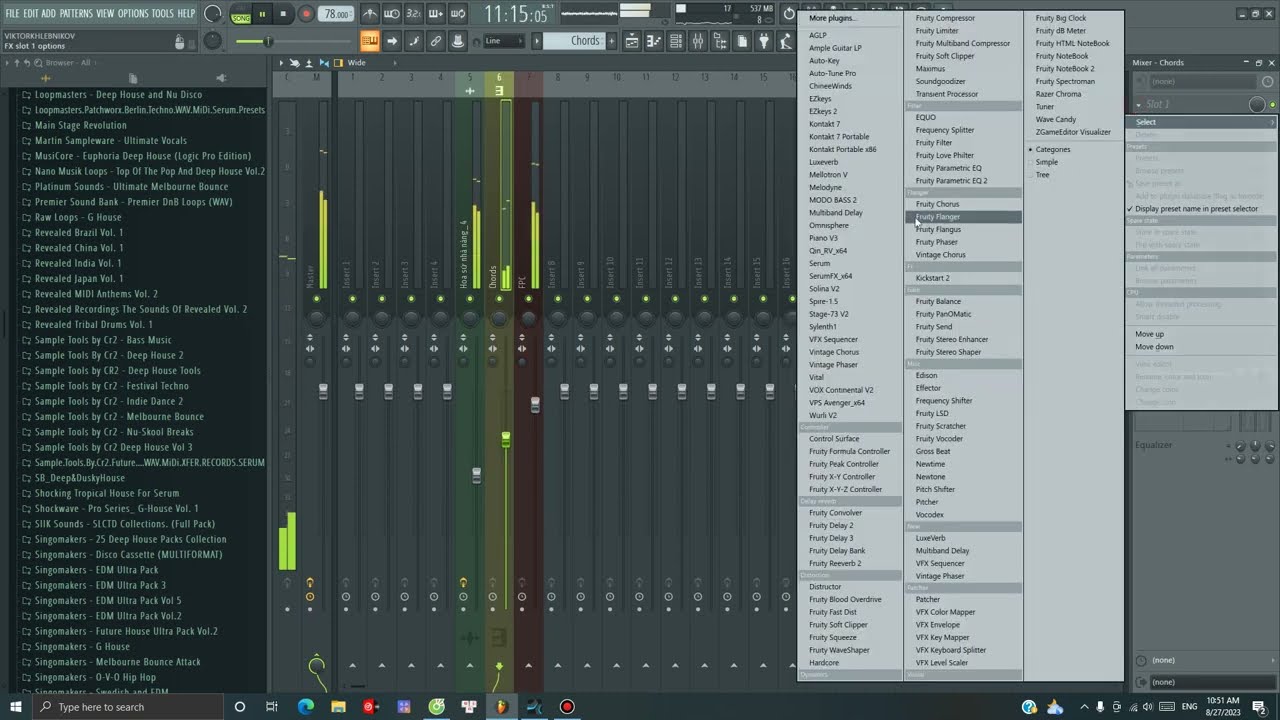Click the countdown before recording icon
This screenshot has width=1280, height=720.
414,14
